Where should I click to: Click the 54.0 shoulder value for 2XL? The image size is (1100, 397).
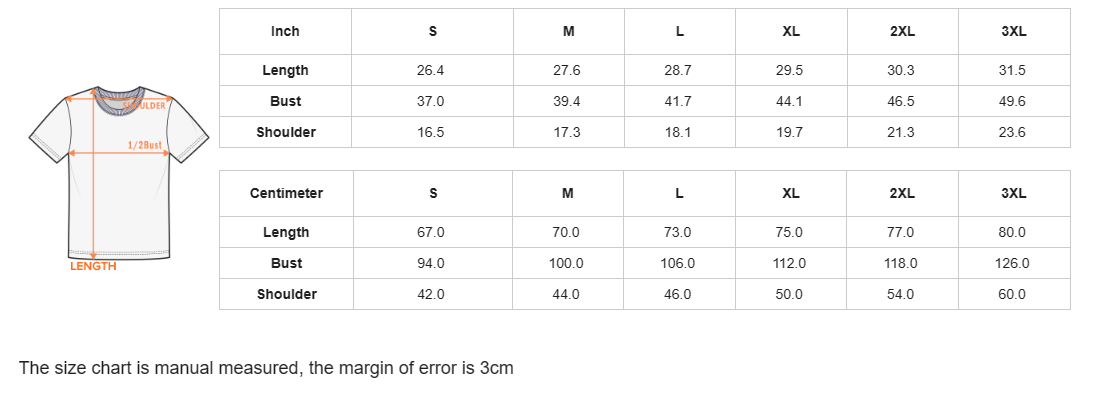(901, 295)
